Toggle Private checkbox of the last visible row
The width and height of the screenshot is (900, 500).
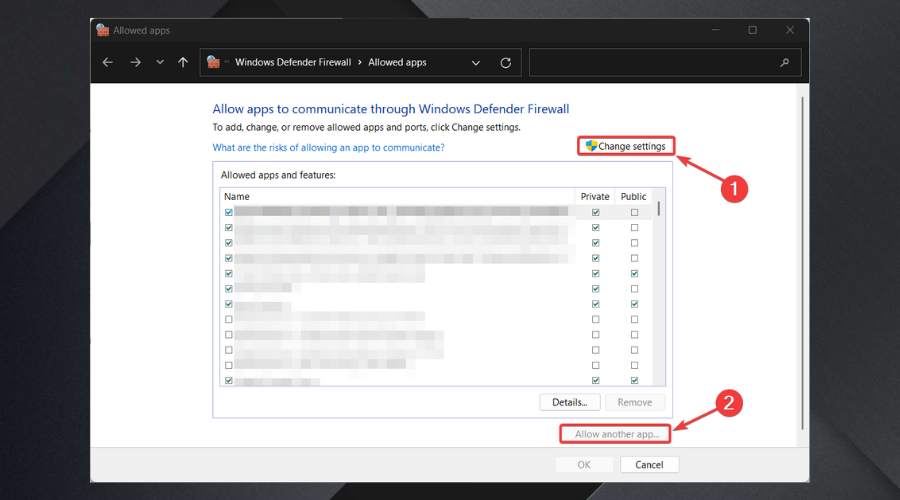click(x=596, y=381)
